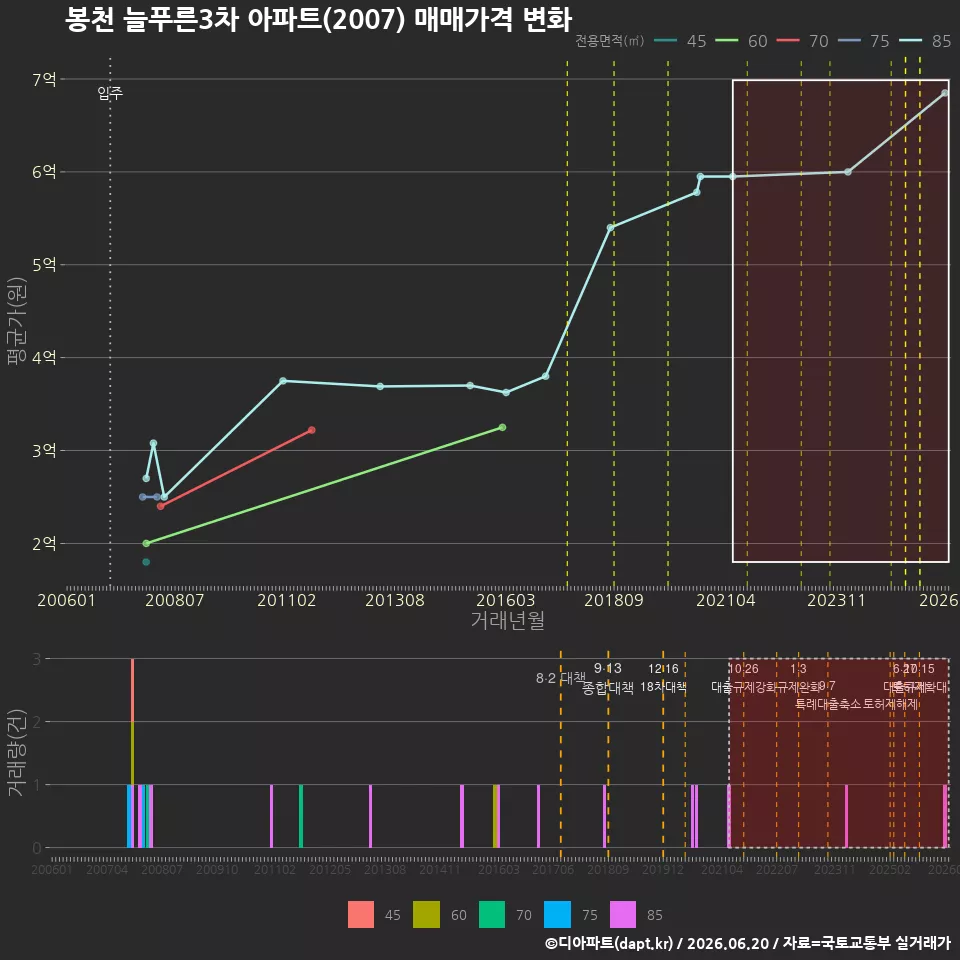The image size is (960, 960).
Task: Click the 45 legend swatch at bottom
Action: [x=361, y=915]
